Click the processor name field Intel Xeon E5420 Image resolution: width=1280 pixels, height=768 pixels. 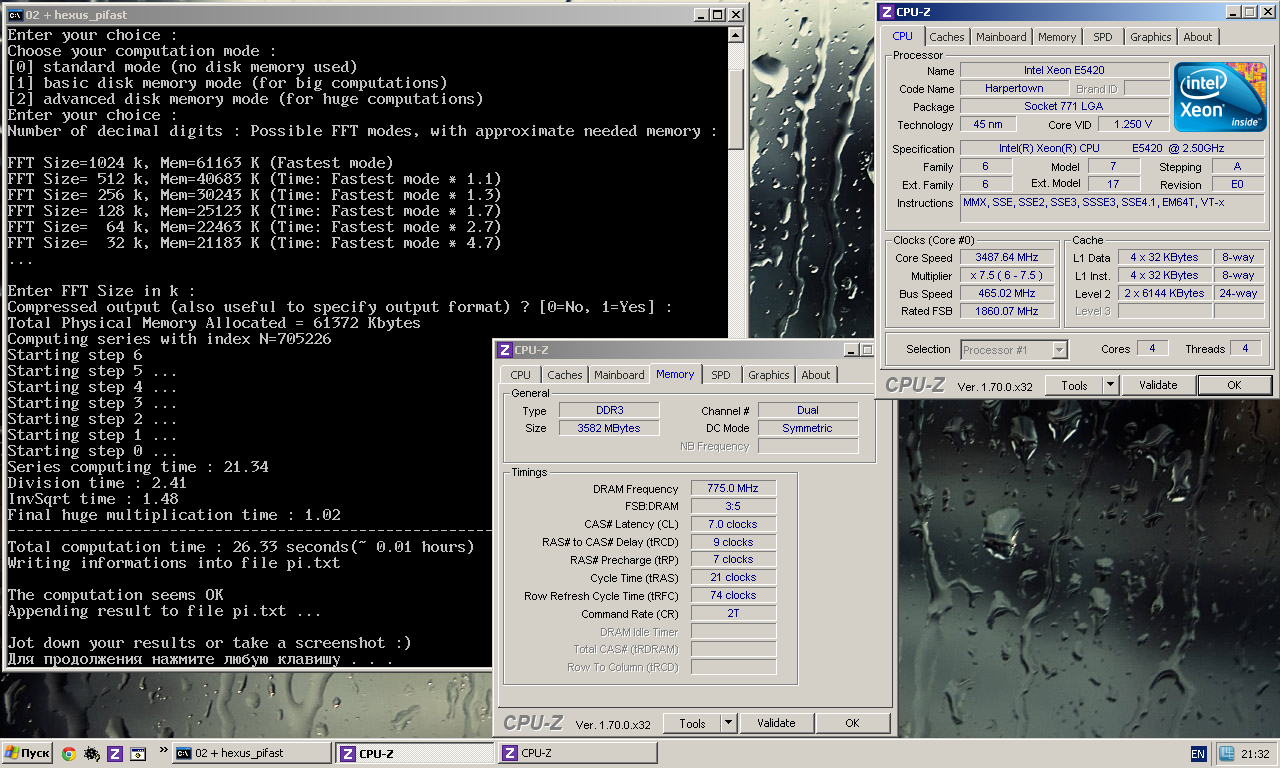pyautogui.click(x=1064, y=71)
